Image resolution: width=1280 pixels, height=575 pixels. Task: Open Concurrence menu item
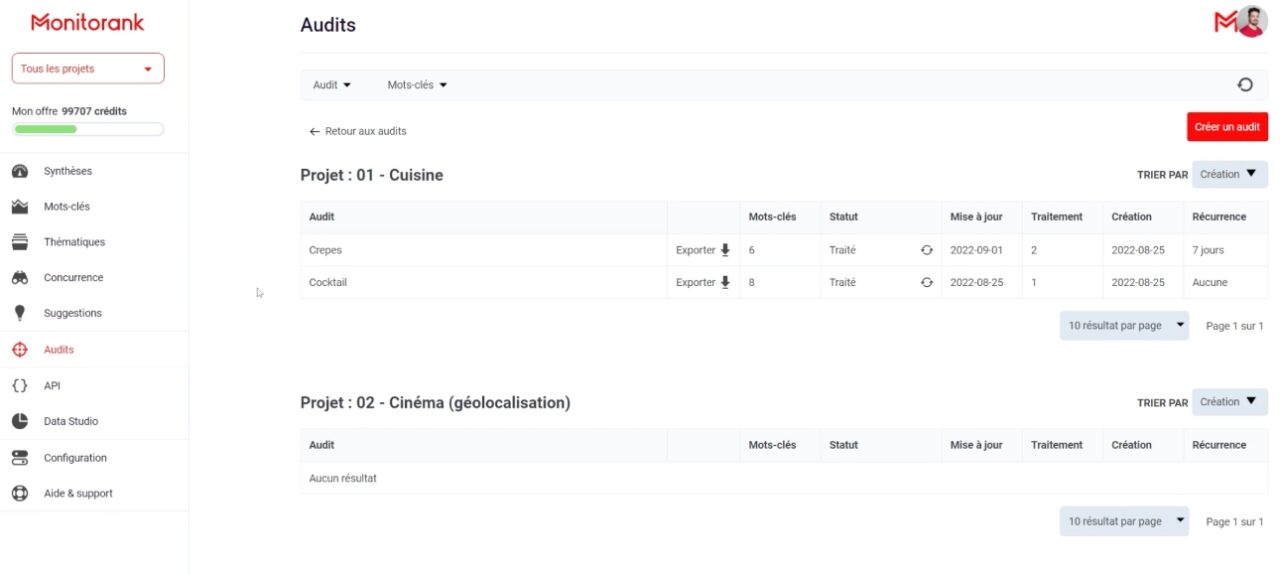pos(73,278)
